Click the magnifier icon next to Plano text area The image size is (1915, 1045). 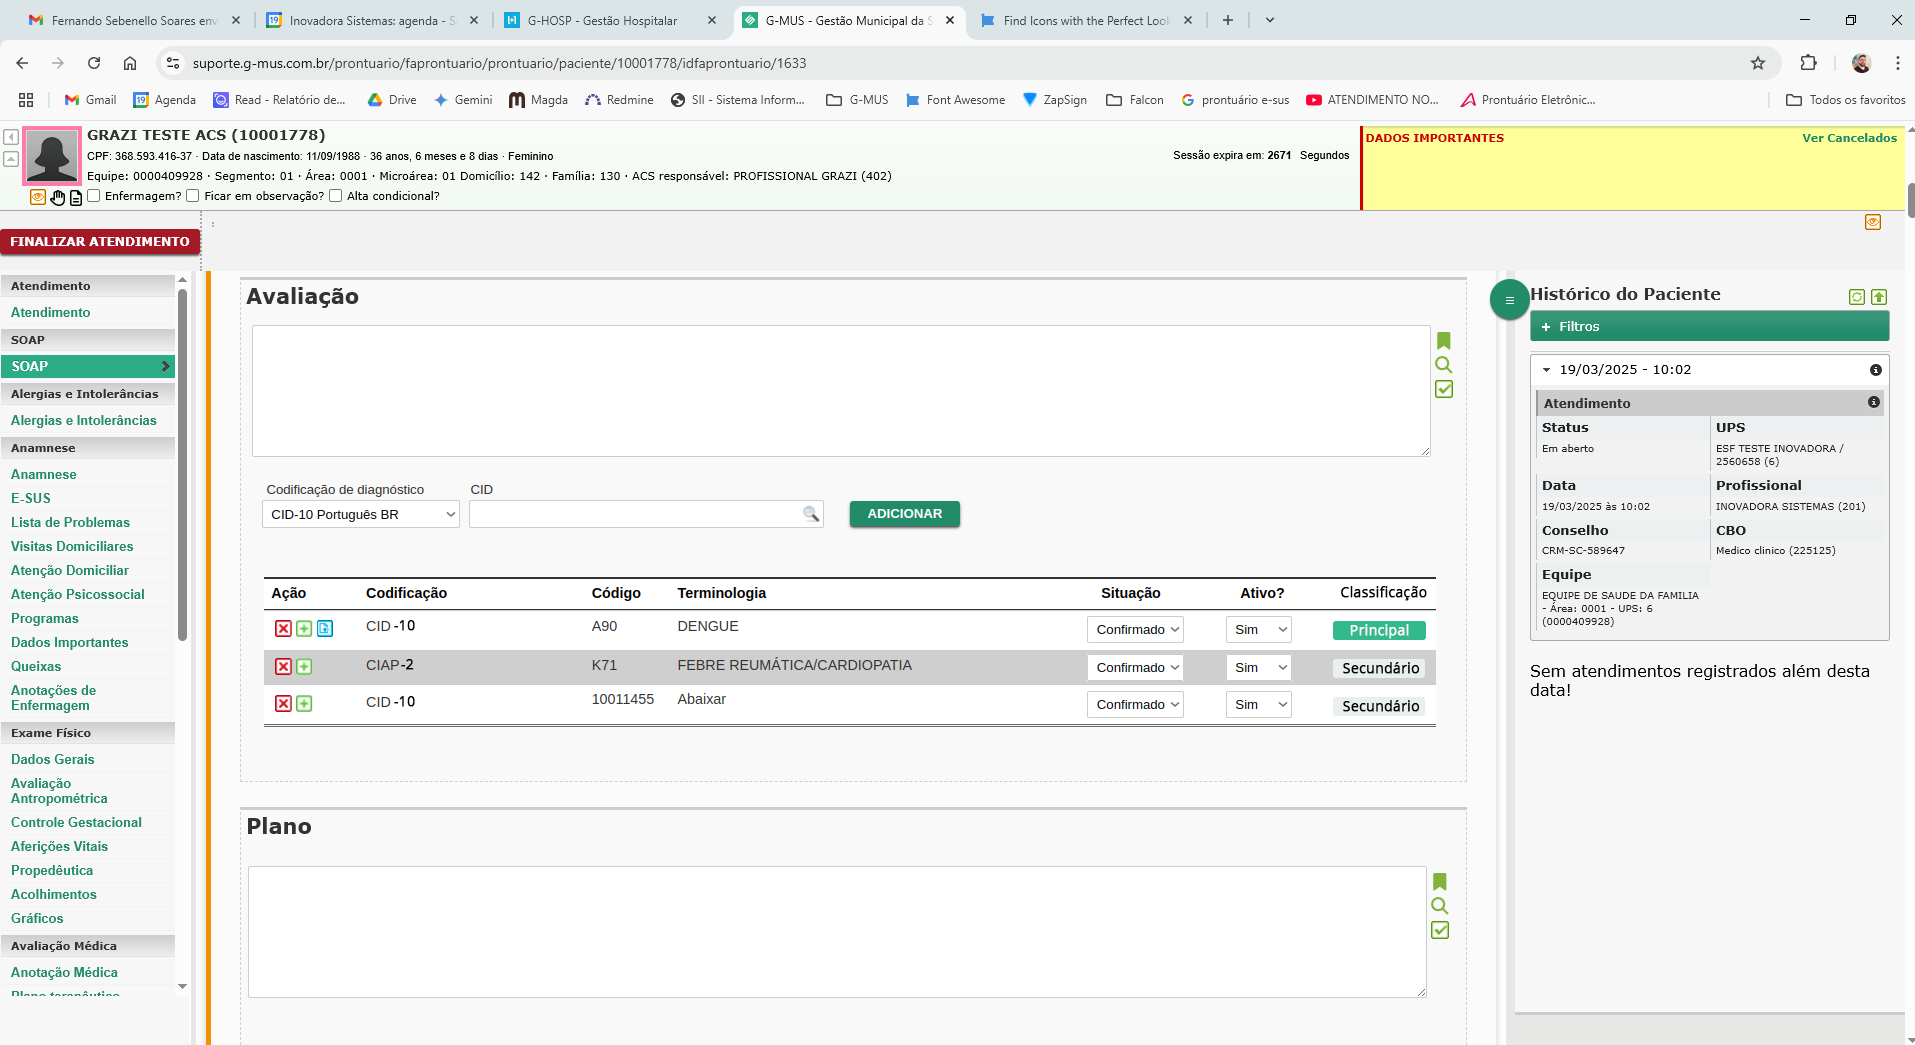tap(1439, 906)
